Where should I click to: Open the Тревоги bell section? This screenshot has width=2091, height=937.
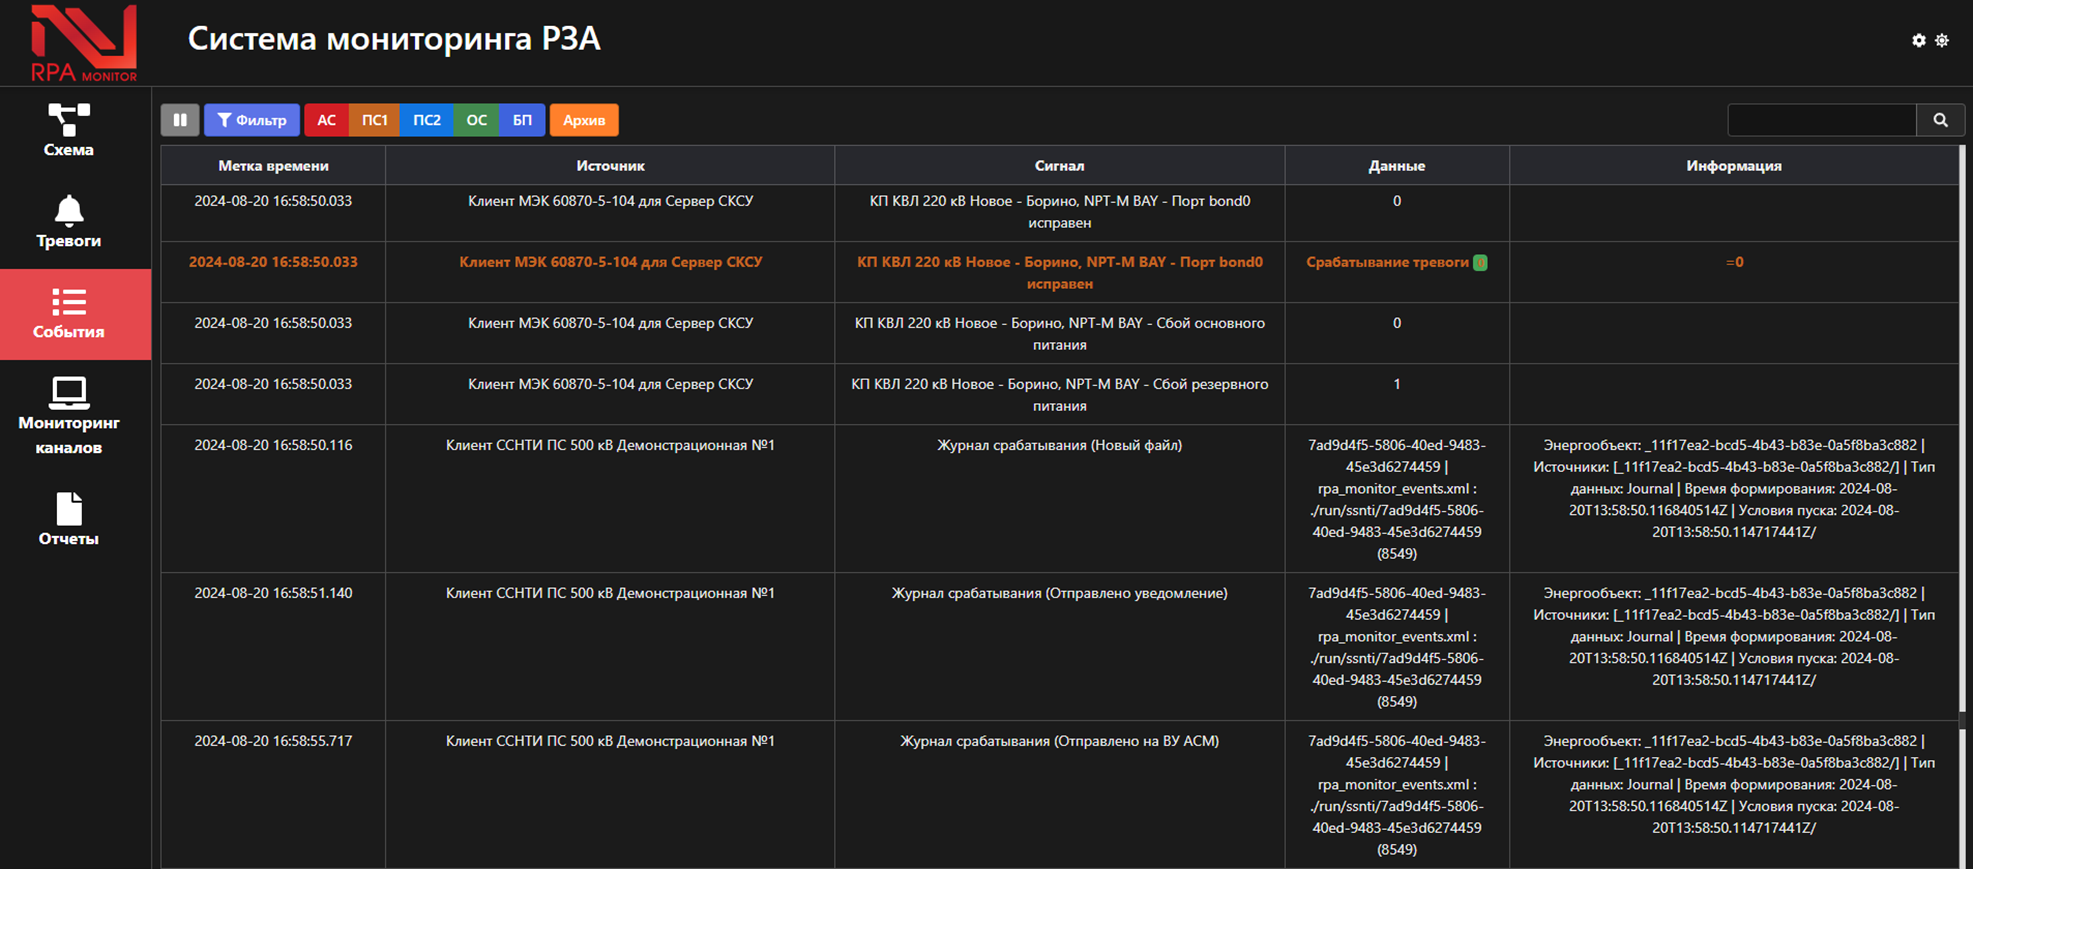click(68, 222)
